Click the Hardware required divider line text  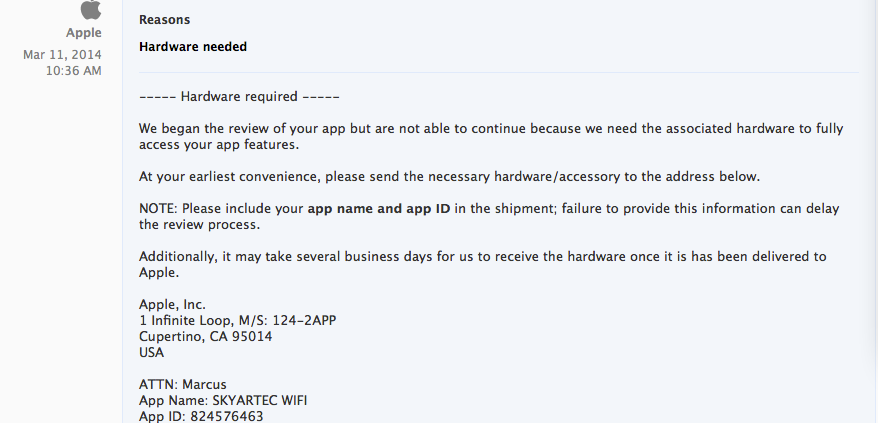click(239, 96)
